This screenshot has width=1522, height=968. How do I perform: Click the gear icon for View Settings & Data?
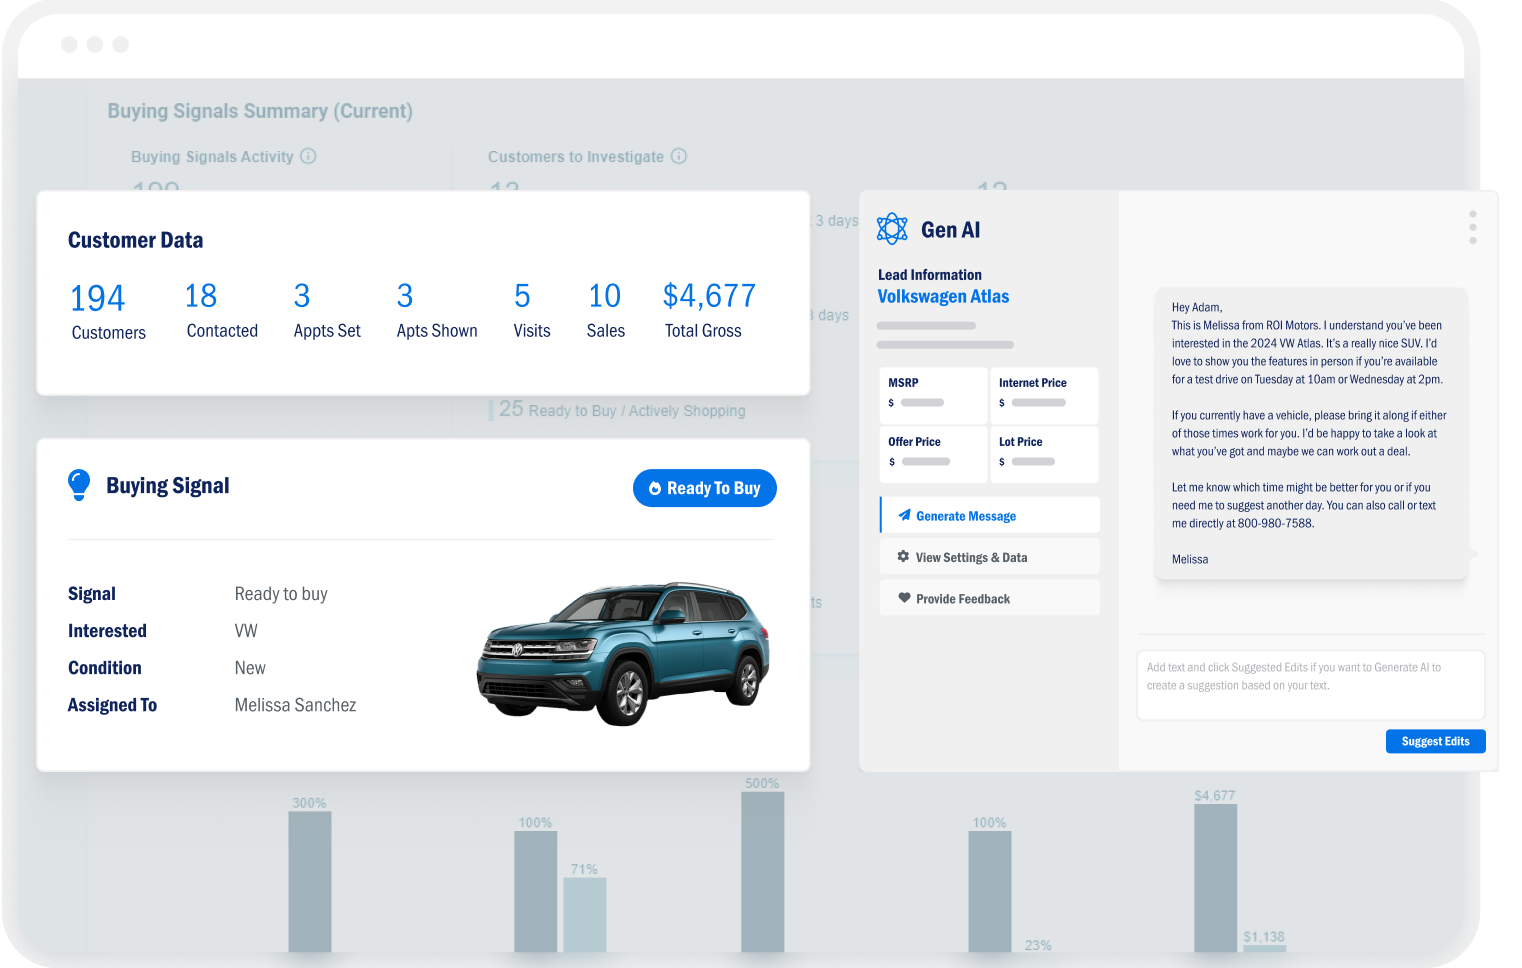[903, 556]
